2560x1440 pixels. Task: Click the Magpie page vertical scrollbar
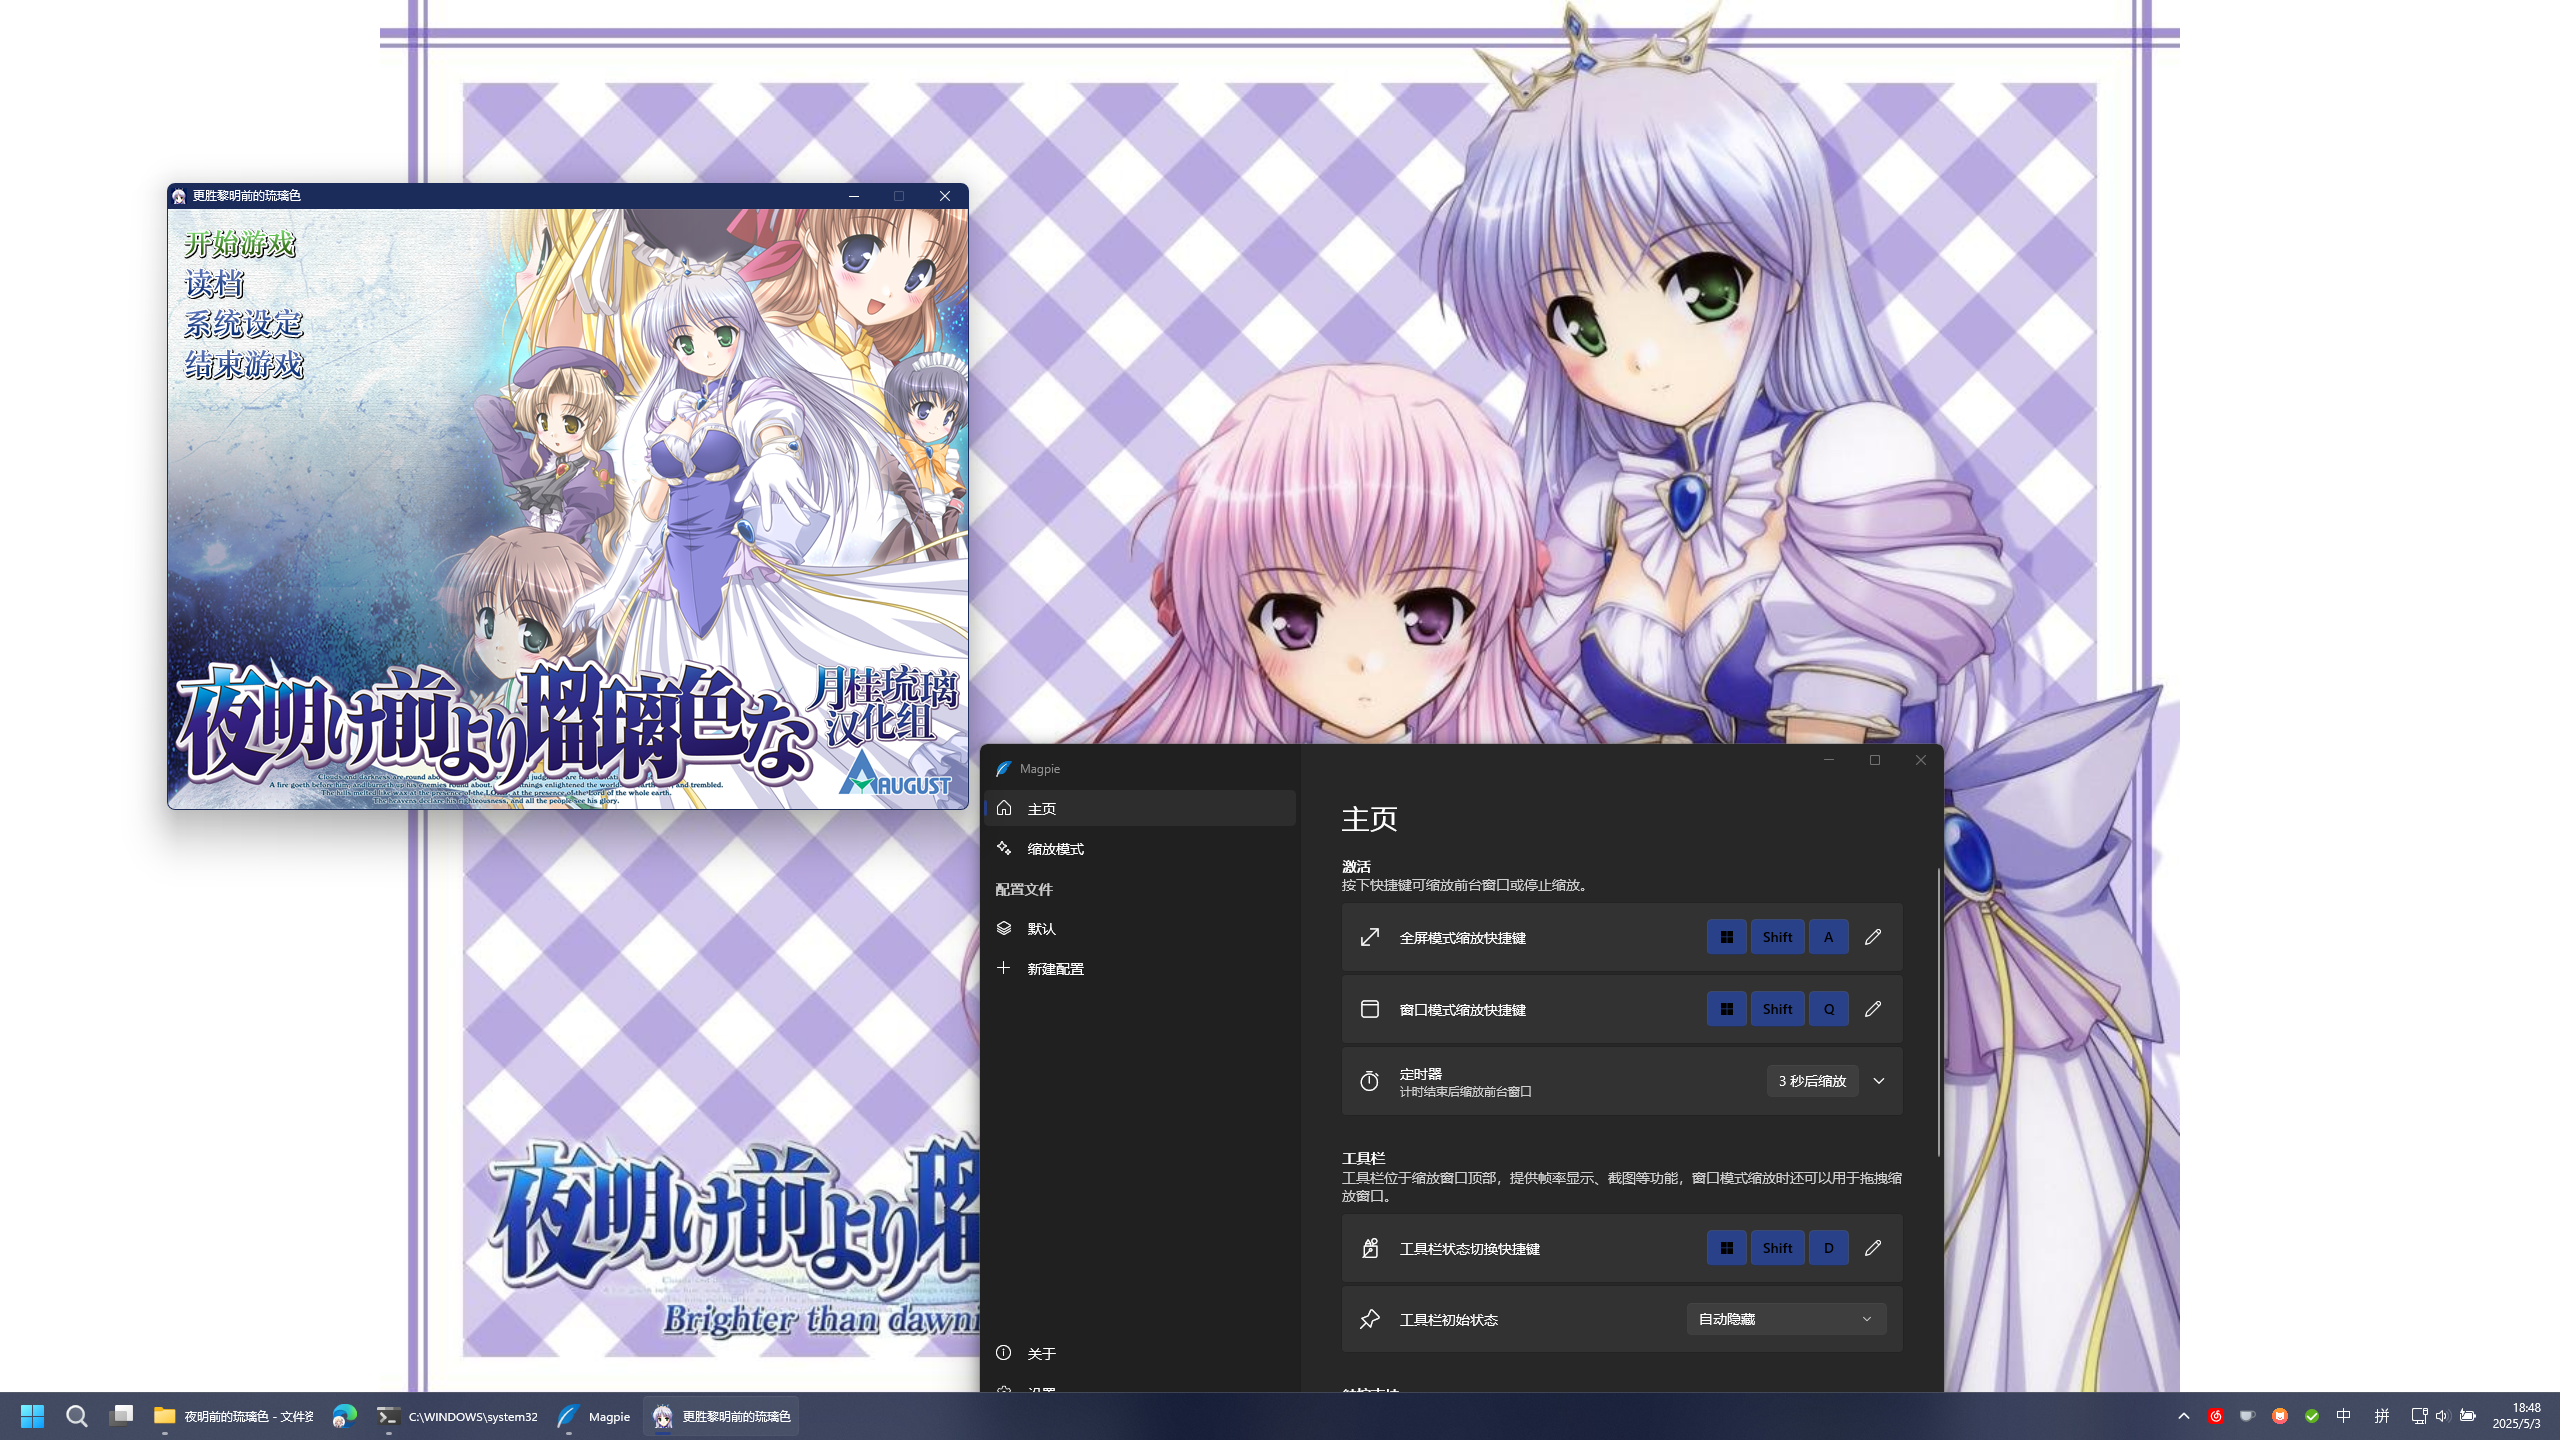click(1938, 1010)
